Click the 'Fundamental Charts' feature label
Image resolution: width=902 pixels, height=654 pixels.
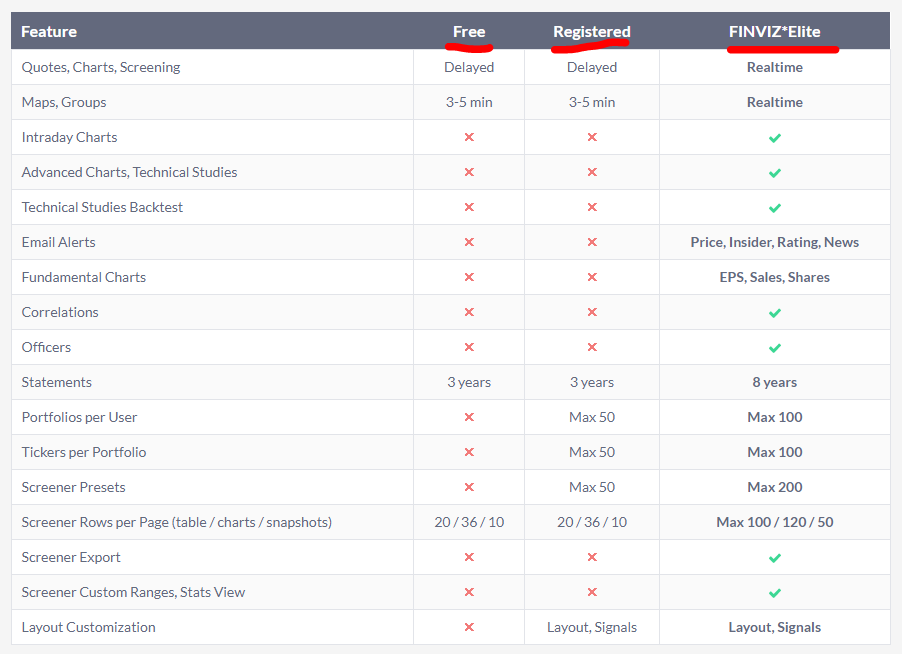(x=83, y=277)
